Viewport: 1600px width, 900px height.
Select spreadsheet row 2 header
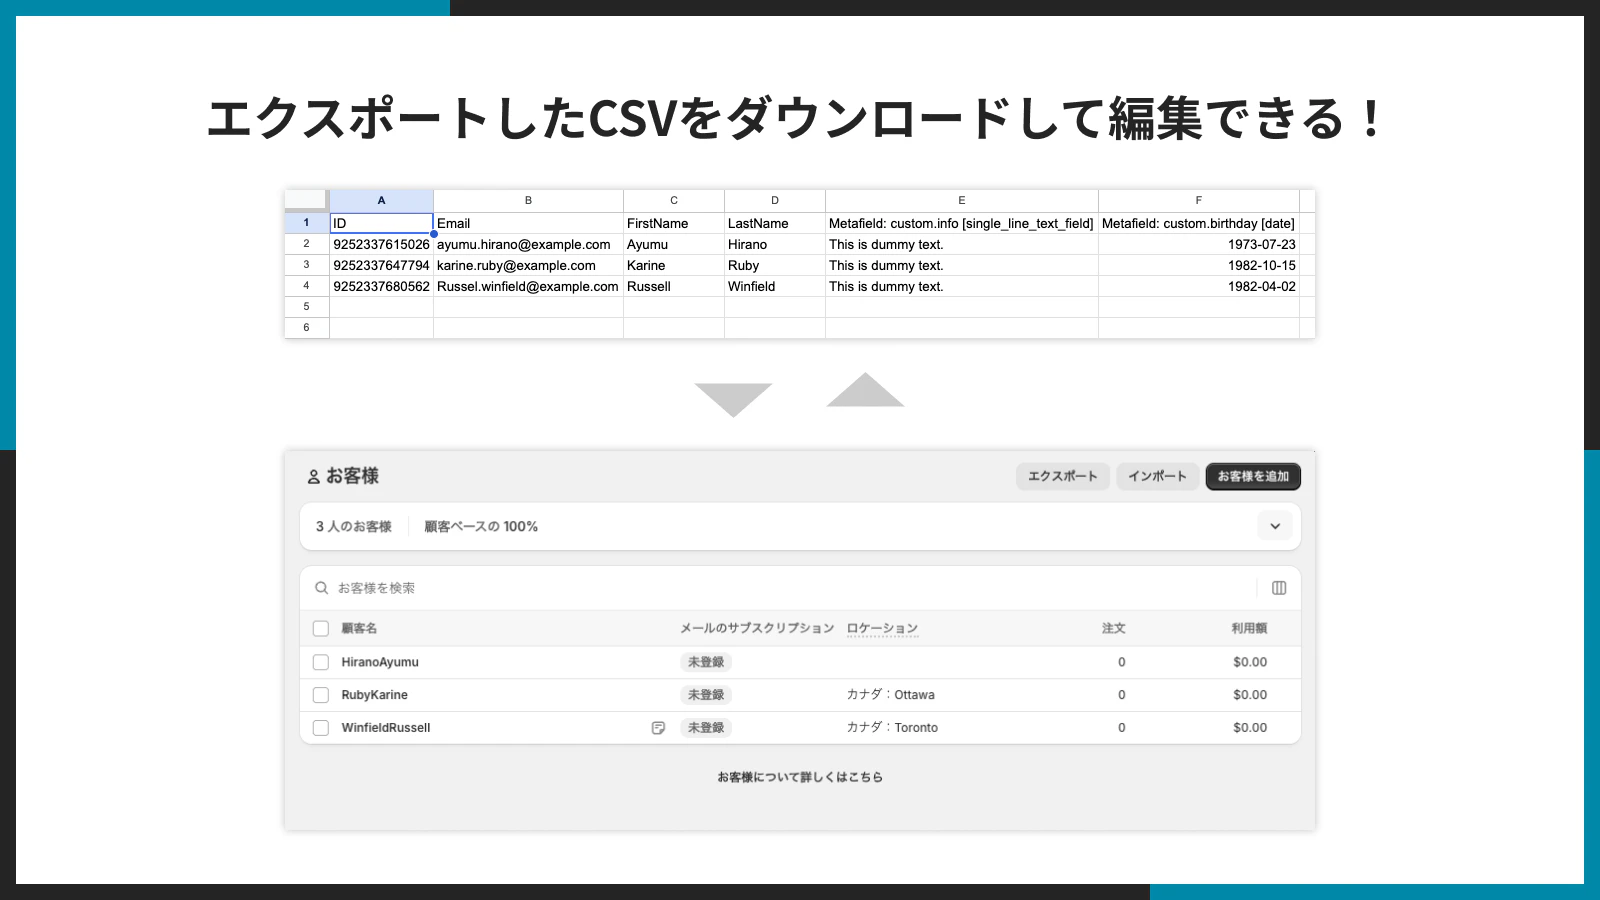[307, 244]
